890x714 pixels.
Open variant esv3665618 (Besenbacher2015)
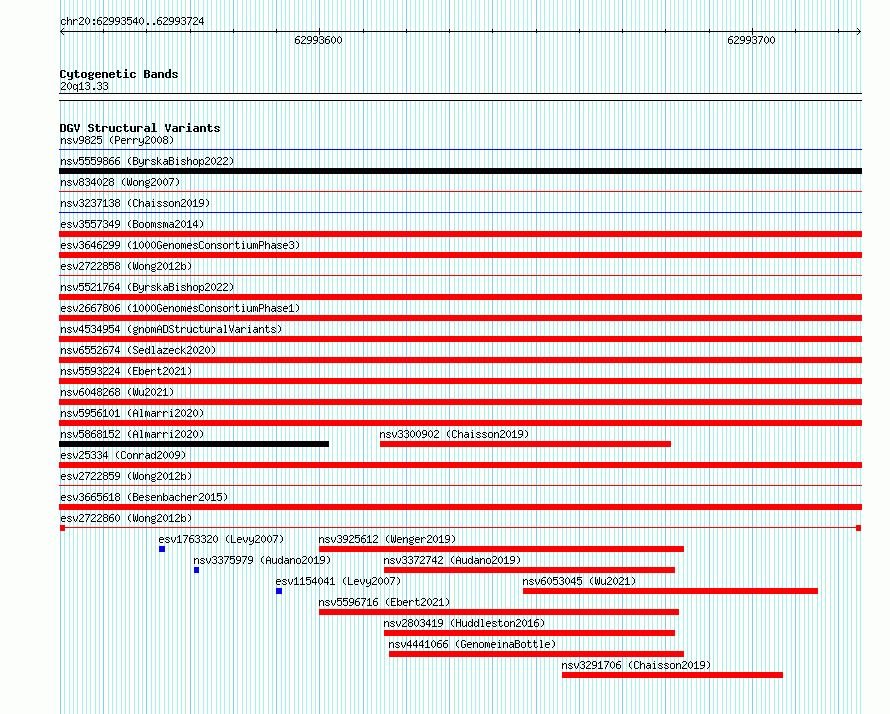(x=144, y=497)
